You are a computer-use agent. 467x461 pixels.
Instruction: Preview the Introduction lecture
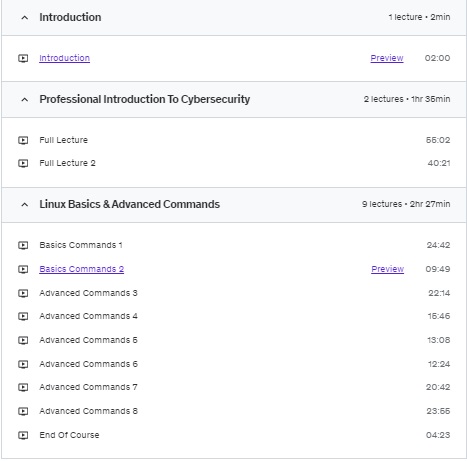(387, 58)
